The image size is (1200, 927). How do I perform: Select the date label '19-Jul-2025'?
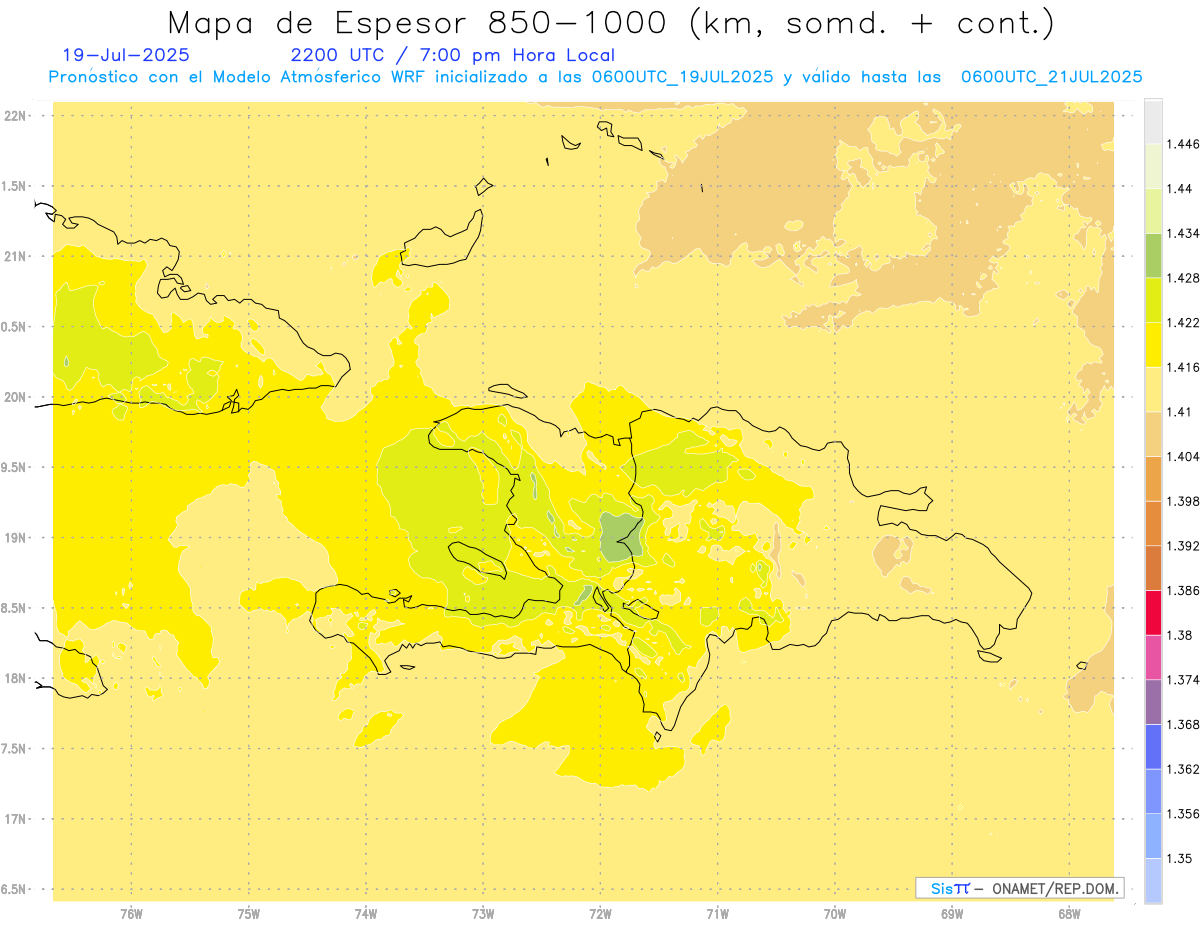126,56
